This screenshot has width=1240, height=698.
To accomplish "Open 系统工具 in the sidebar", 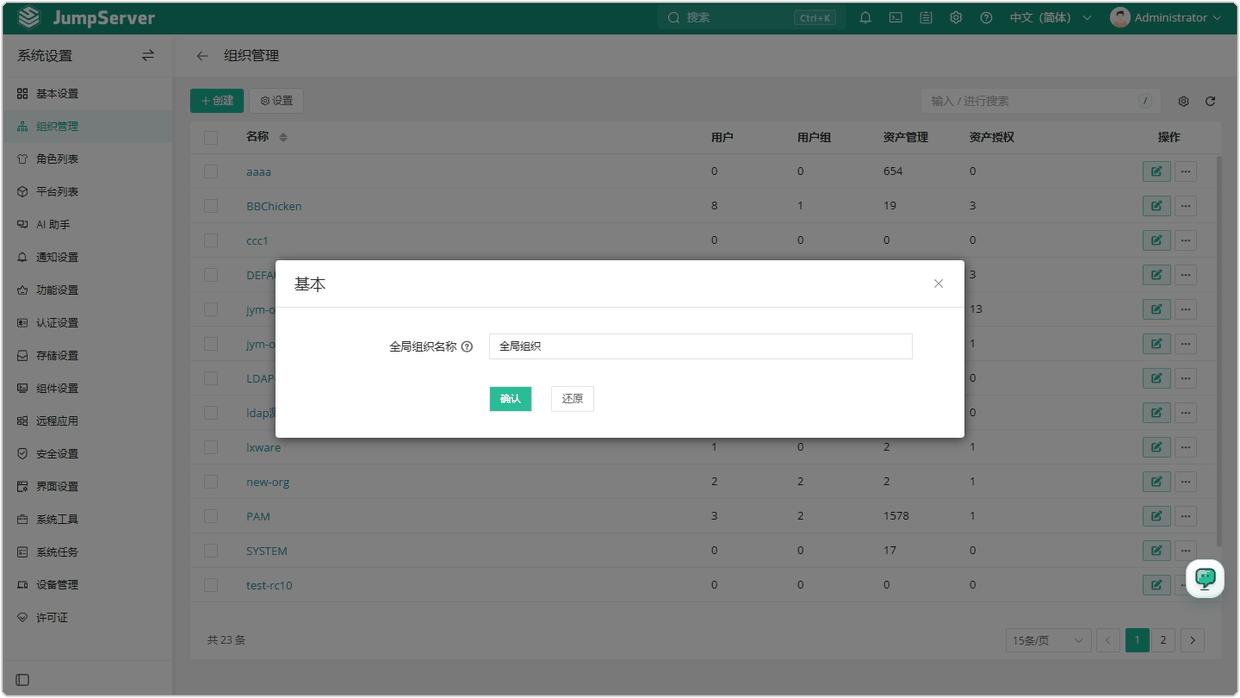I will (x=86, y=520).
